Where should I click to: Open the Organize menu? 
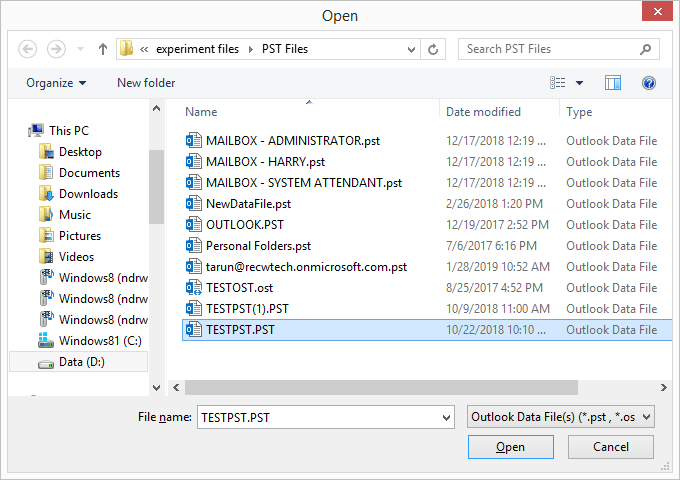pos(56,83)
